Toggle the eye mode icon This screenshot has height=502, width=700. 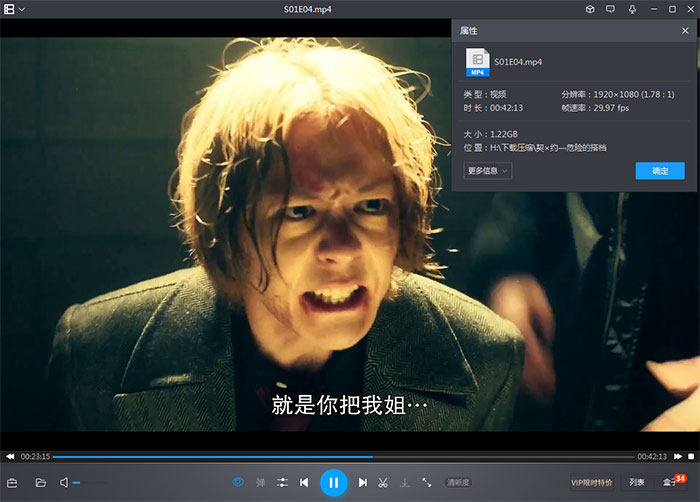point(239,483)
